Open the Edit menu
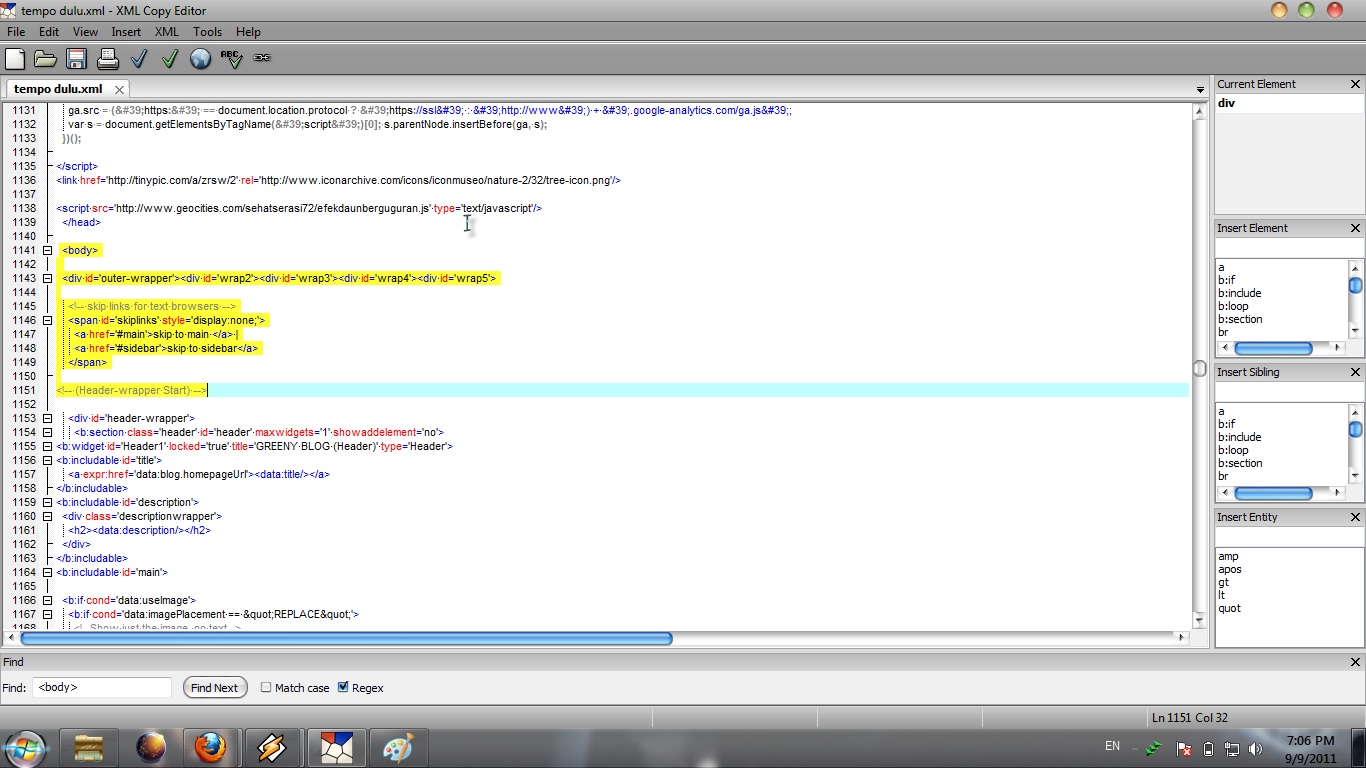 tap(49, 32)
